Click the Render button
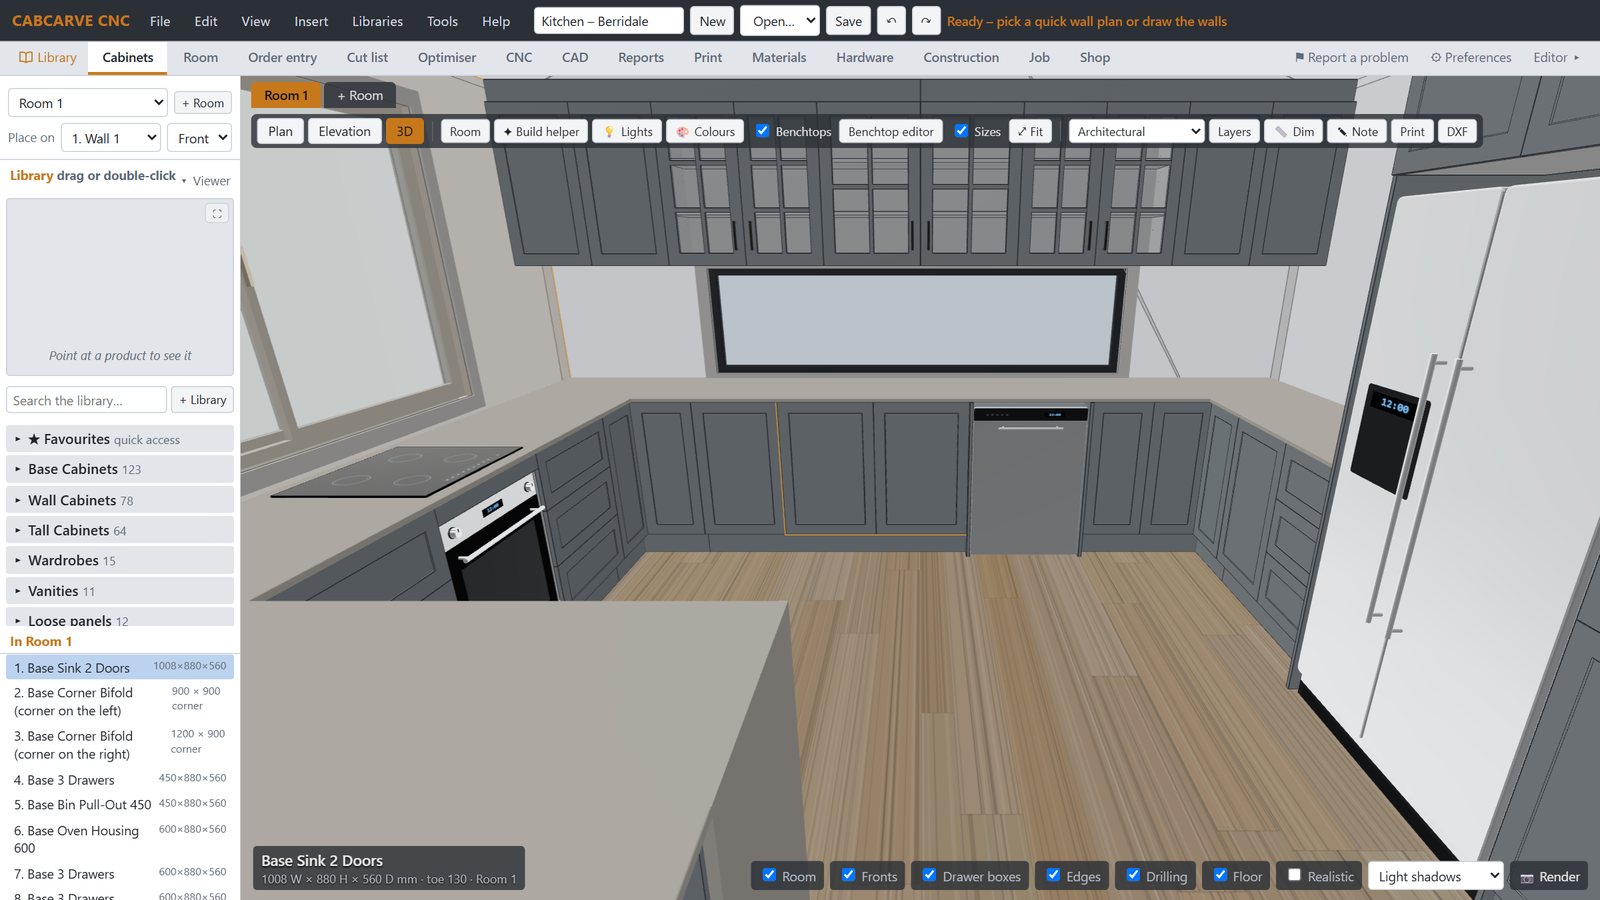This screenshot has height=900, width=1600. (1549, 876)
